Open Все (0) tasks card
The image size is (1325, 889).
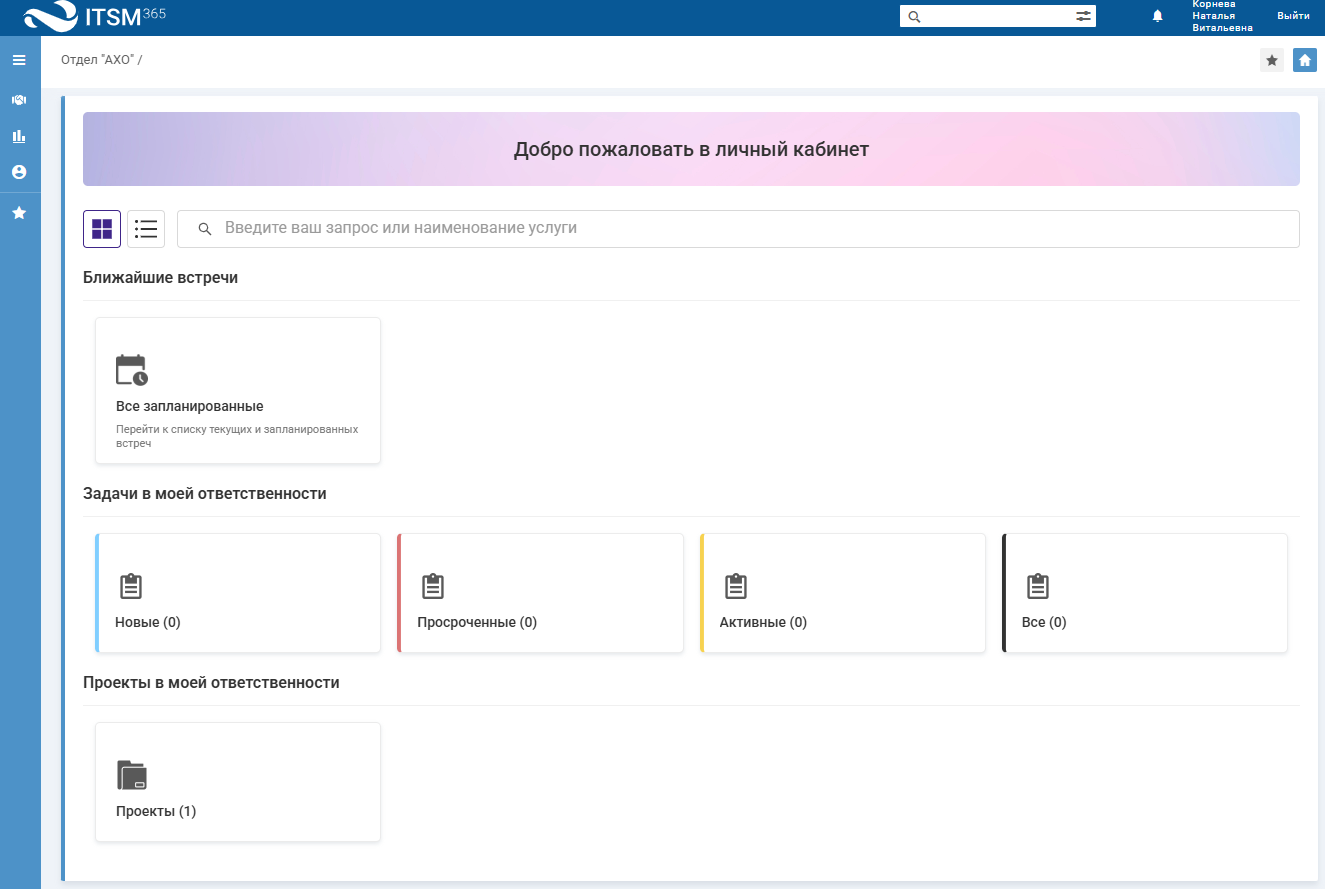pyautogui.click(x=1145, y=593)
